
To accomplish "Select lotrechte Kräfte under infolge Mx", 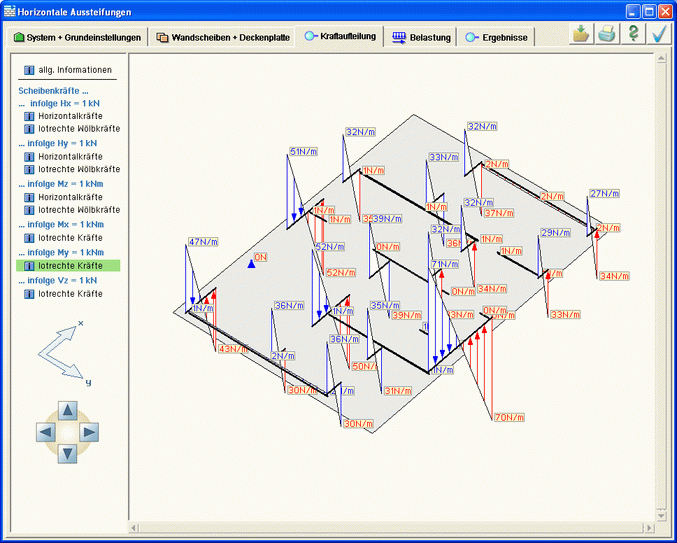I will point(70,238).
